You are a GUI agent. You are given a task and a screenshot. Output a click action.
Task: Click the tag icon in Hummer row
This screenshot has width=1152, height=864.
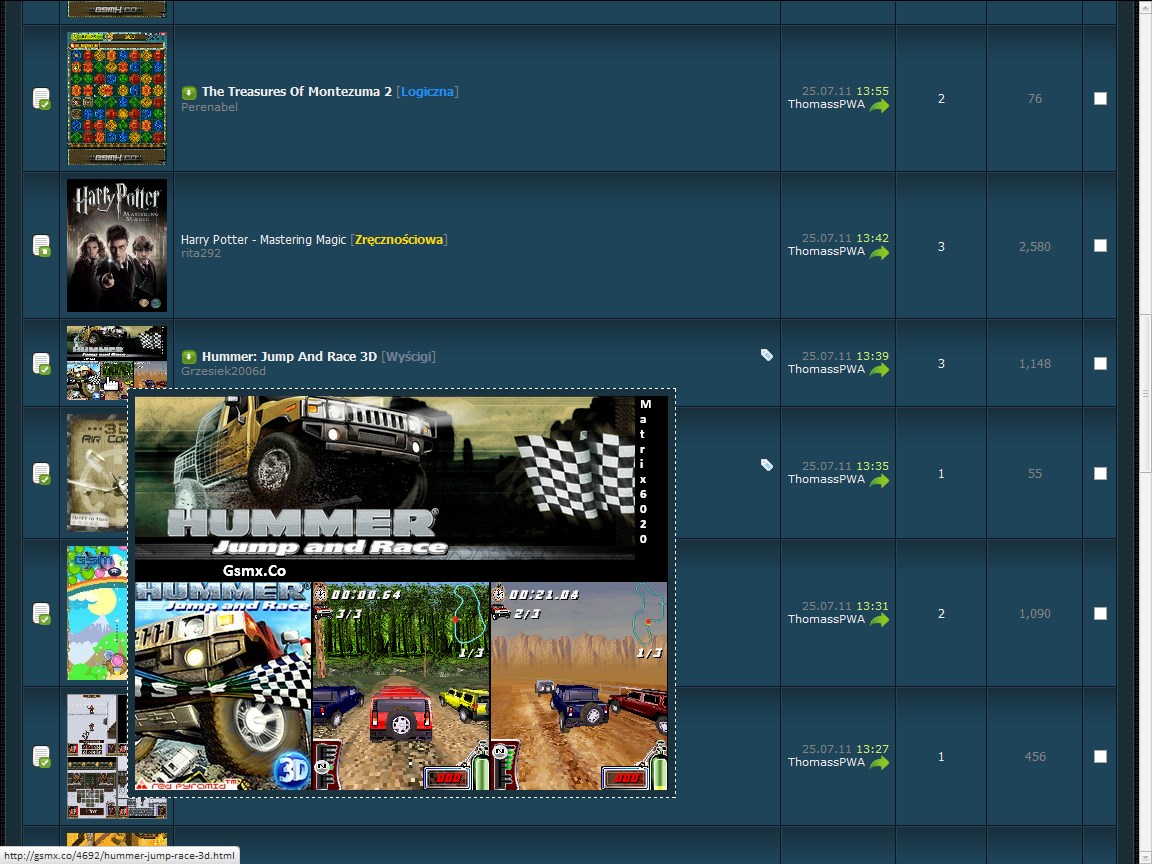tap(767, 355)
